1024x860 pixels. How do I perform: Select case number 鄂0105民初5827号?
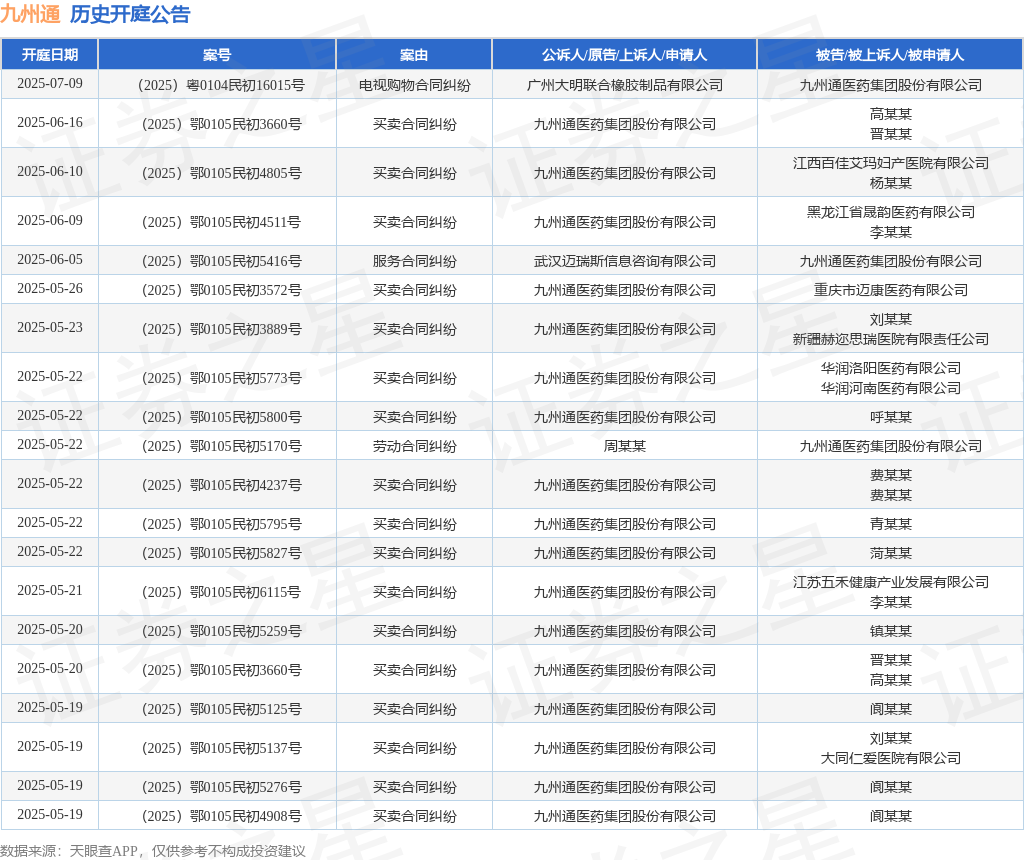click(x=221, y=554)
